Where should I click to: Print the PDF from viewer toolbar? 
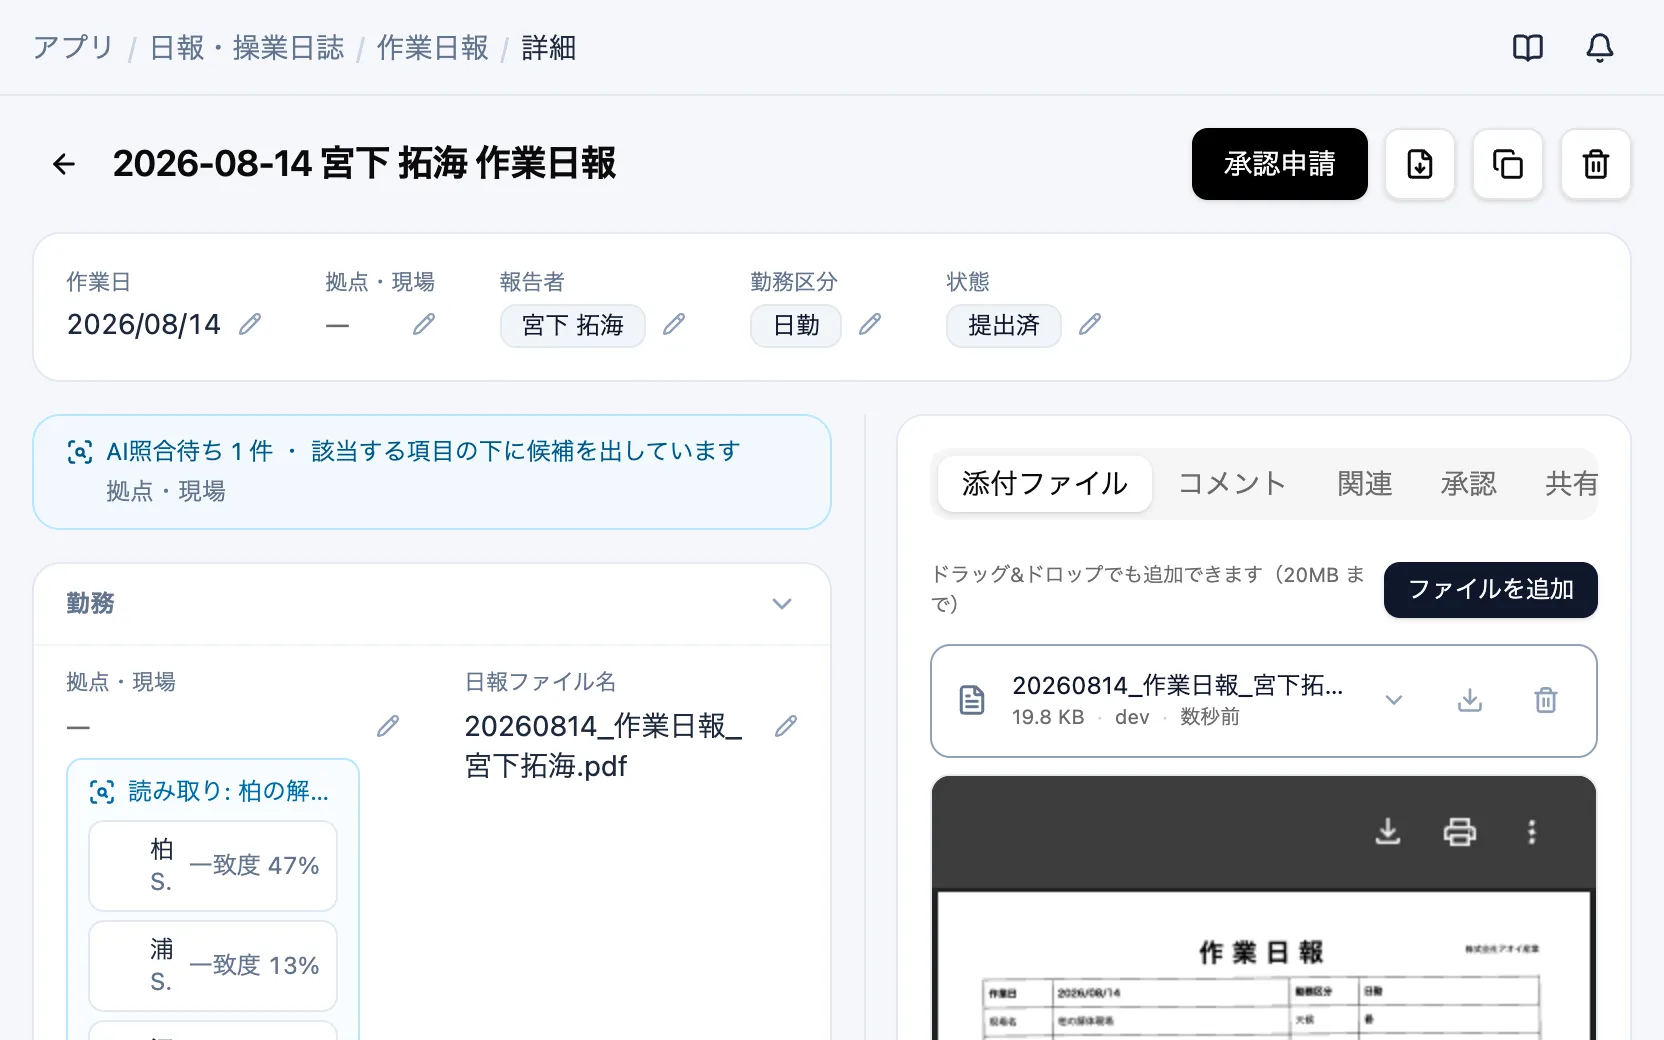click(1460, 831)
